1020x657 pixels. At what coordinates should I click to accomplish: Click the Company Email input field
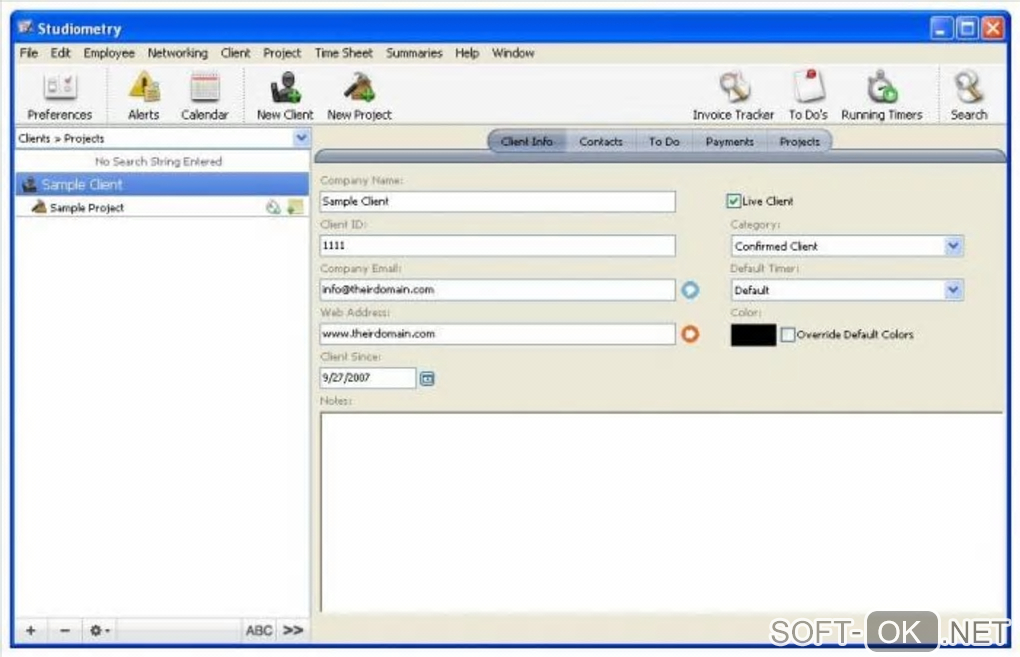point(498,289)
